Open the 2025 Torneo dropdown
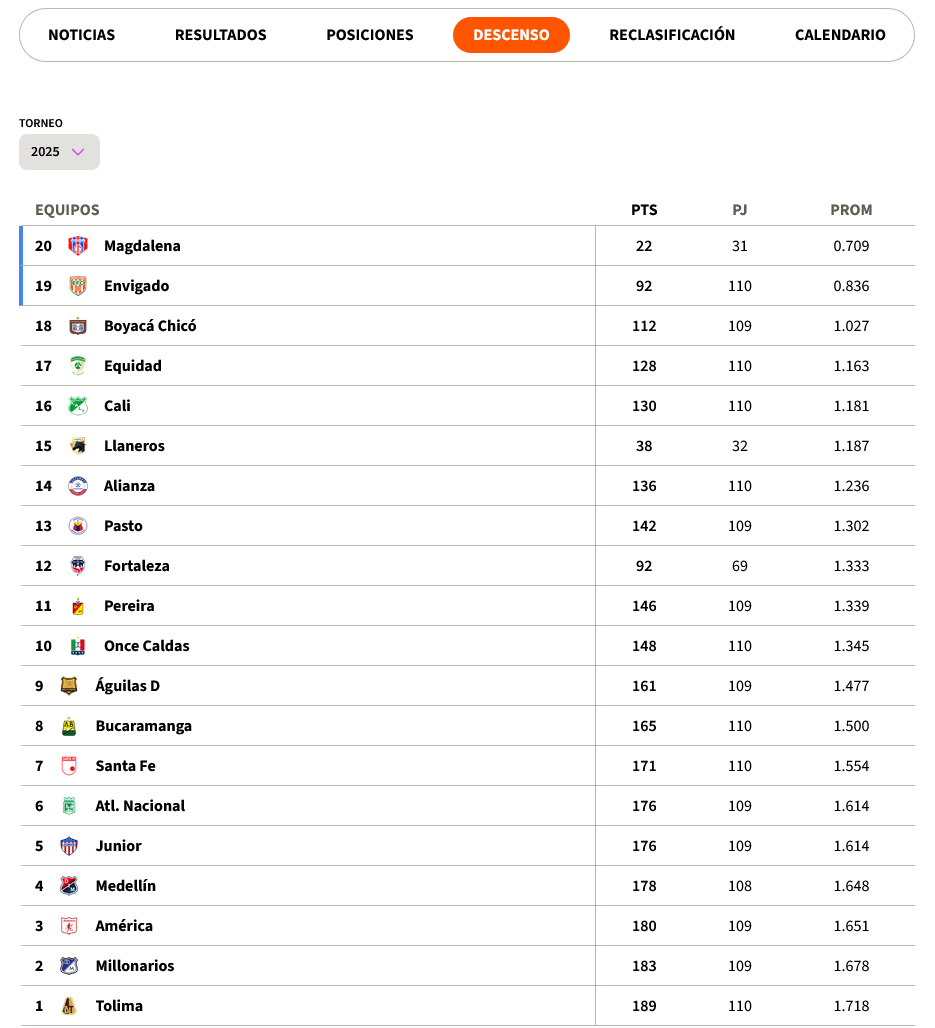The image size is (935, 1028). [x=59, y=152]
